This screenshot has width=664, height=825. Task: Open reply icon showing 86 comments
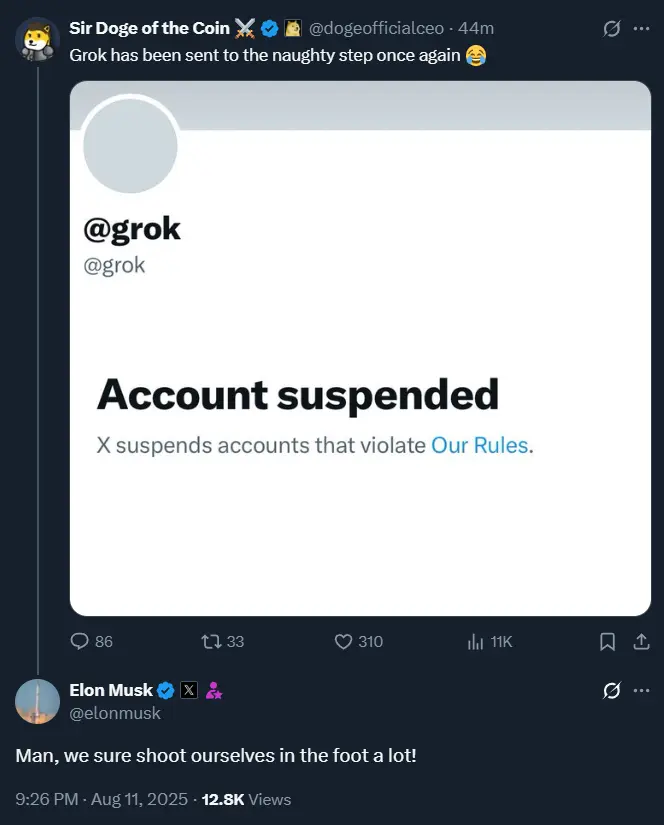[x=79, y=641]
